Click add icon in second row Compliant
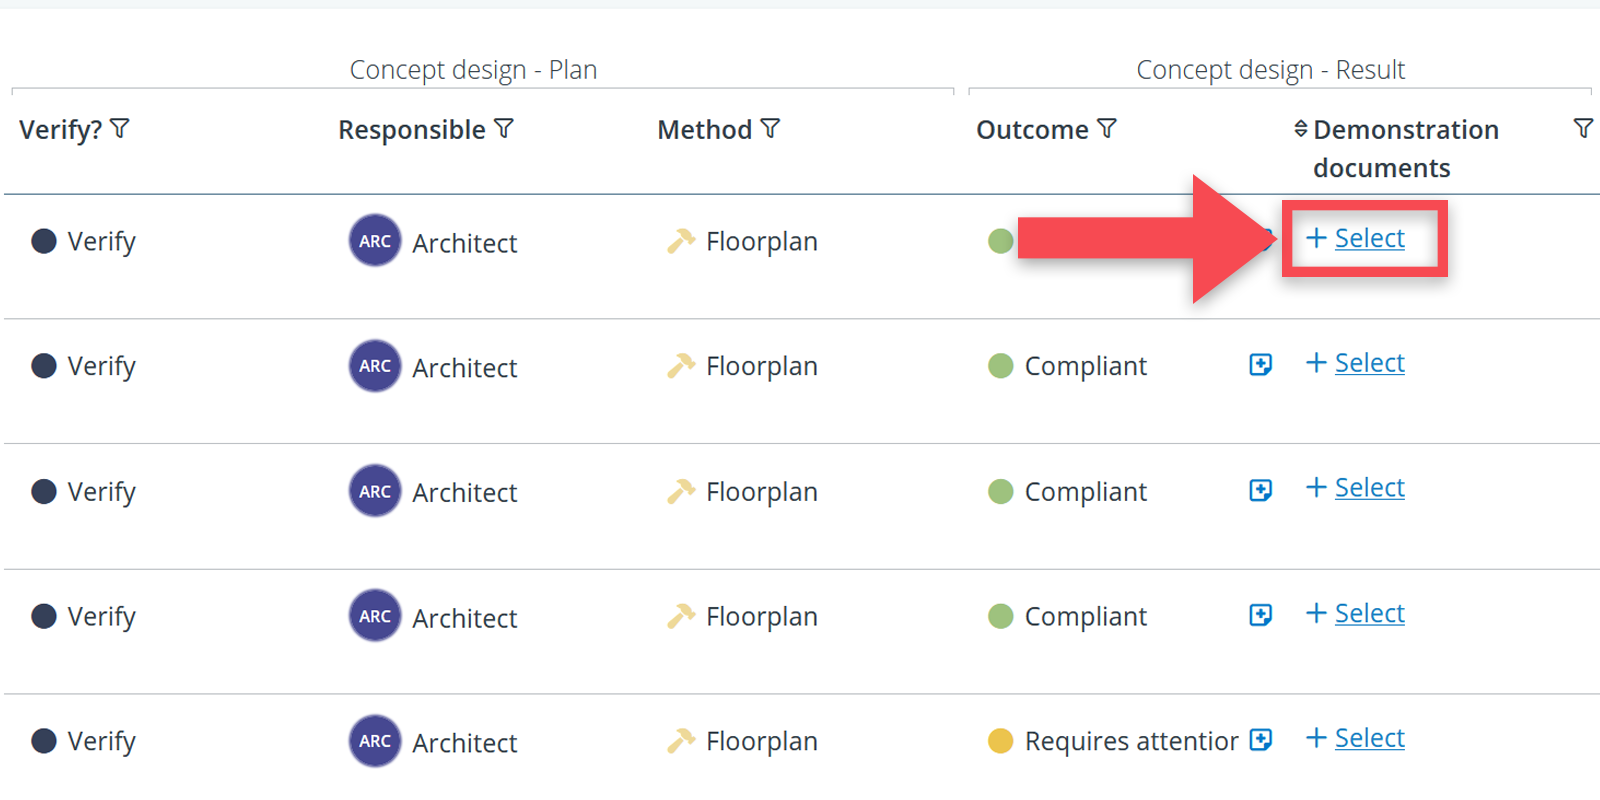 pyautogui.click(x=1261, y=365)
